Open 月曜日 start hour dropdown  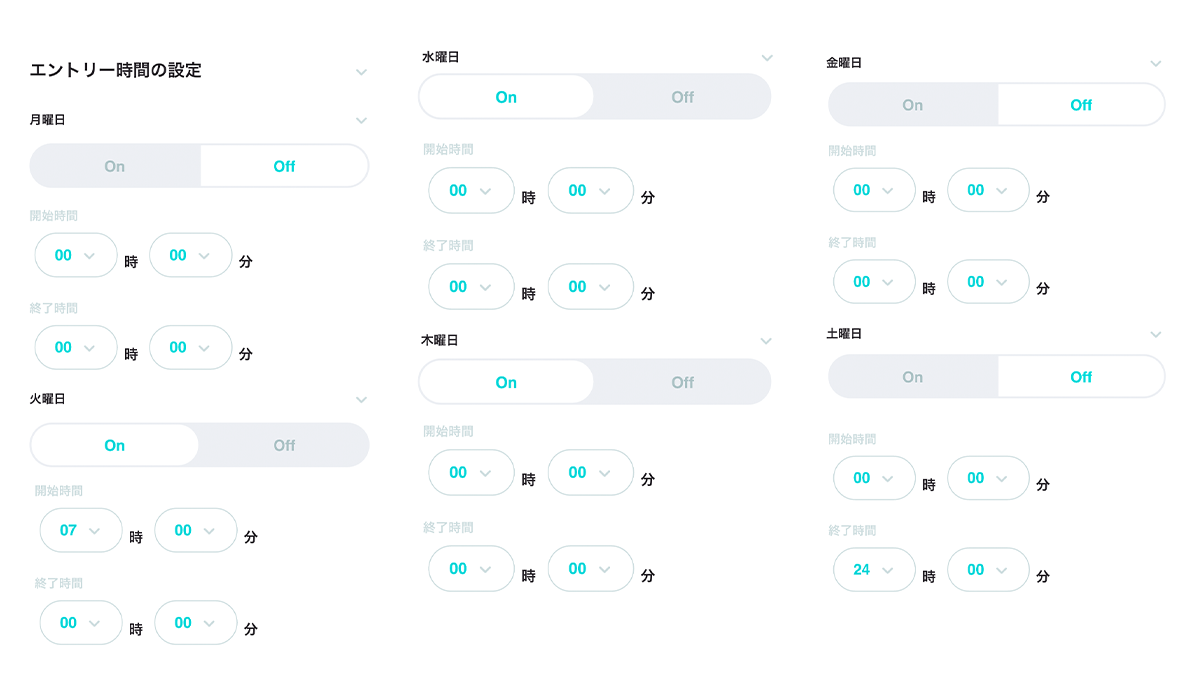tap(76, 255)
